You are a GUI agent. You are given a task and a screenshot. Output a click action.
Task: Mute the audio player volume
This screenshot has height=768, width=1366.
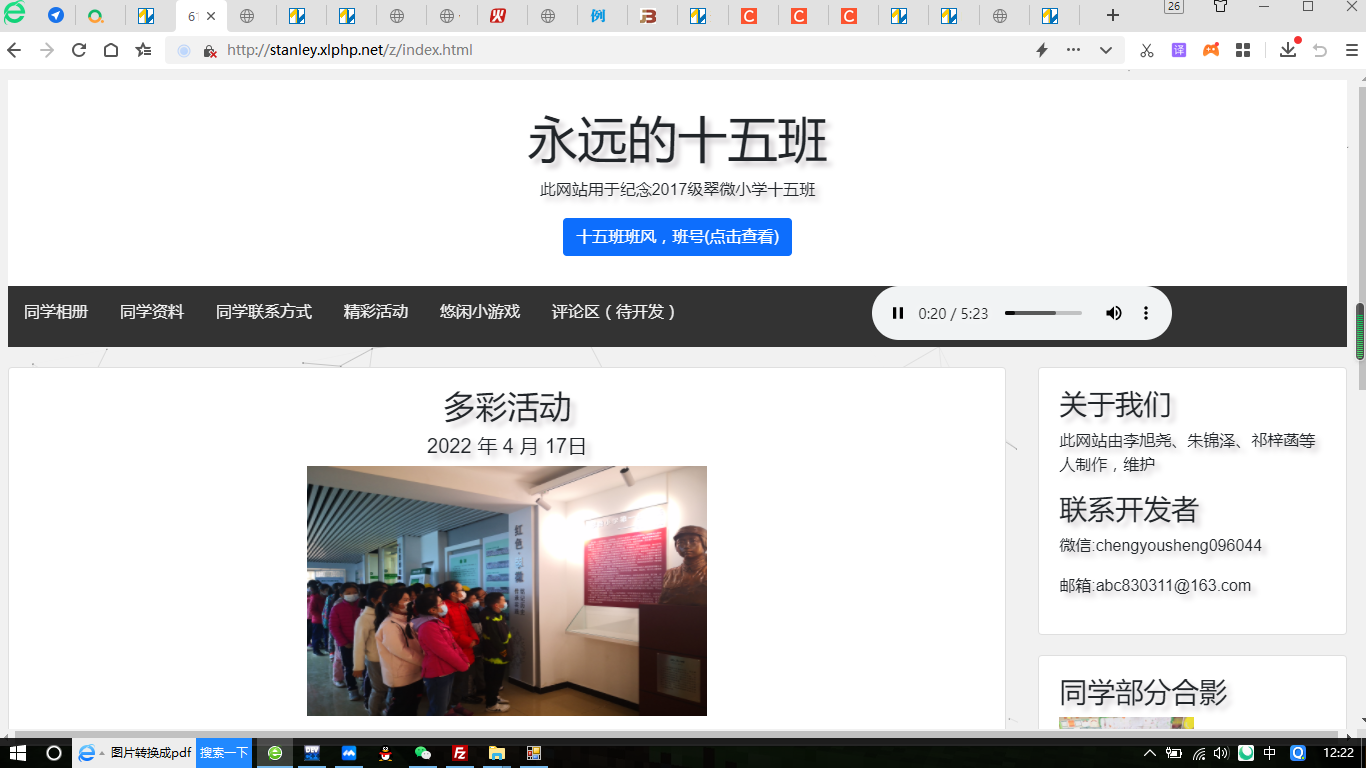[1113, 313]
